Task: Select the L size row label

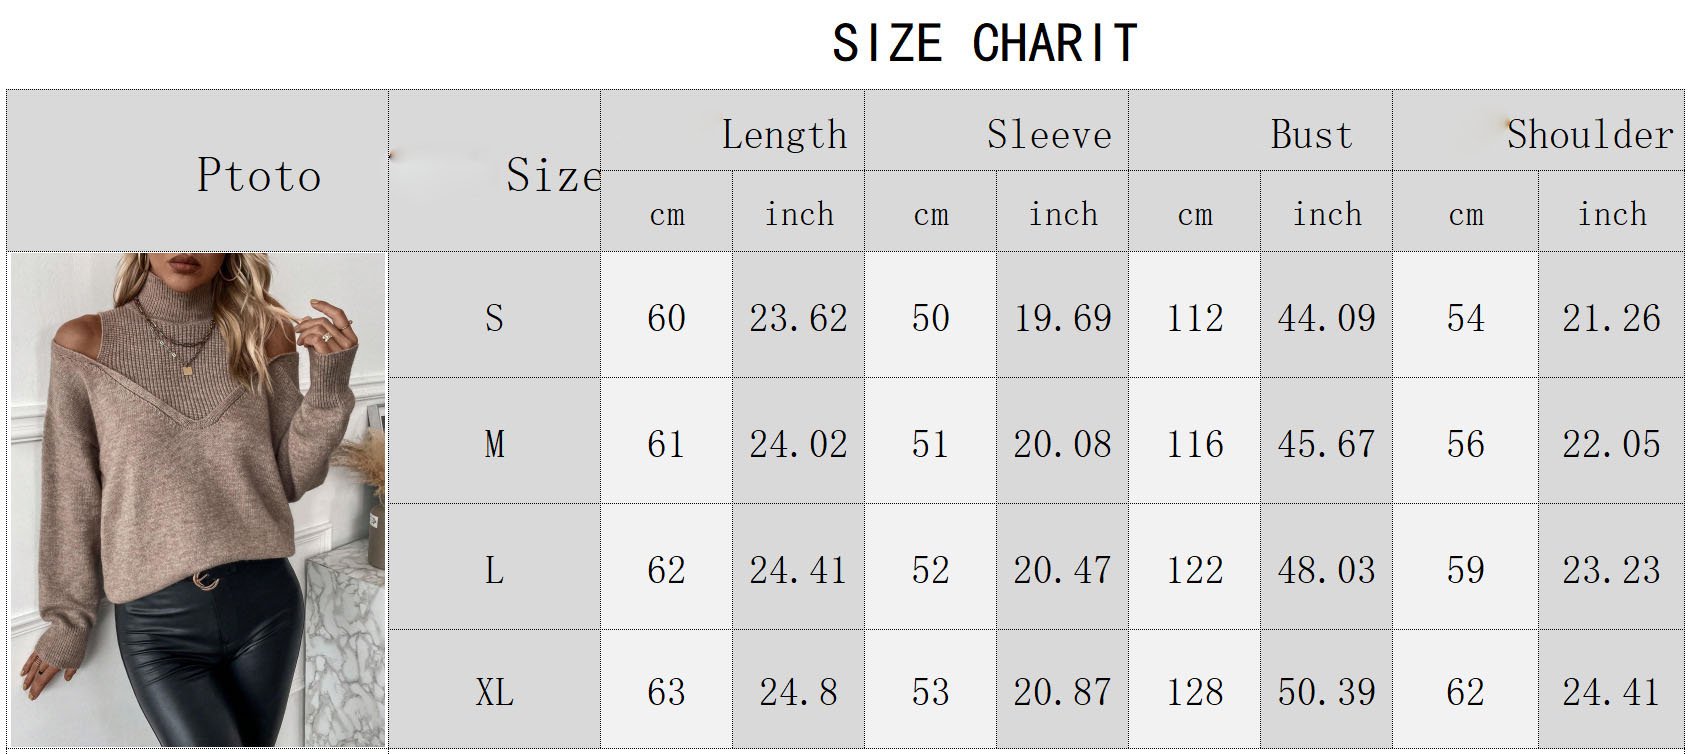Action: click(x=494, y=570)
